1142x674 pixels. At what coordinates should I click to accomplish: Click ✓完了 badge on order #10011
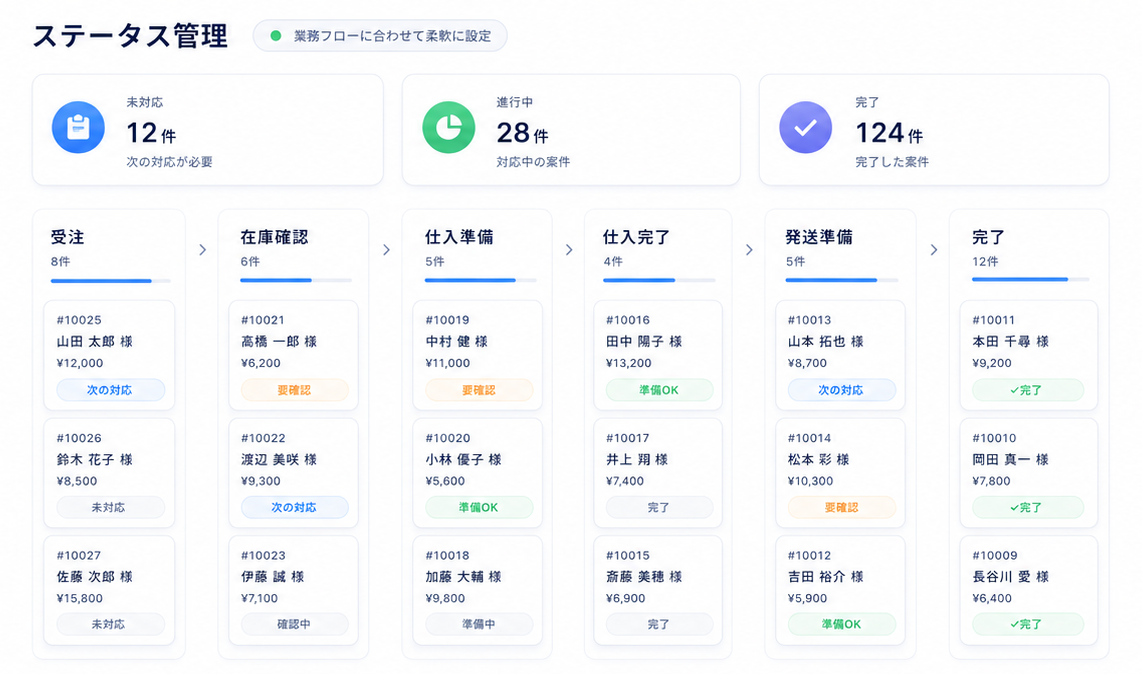1028,390
